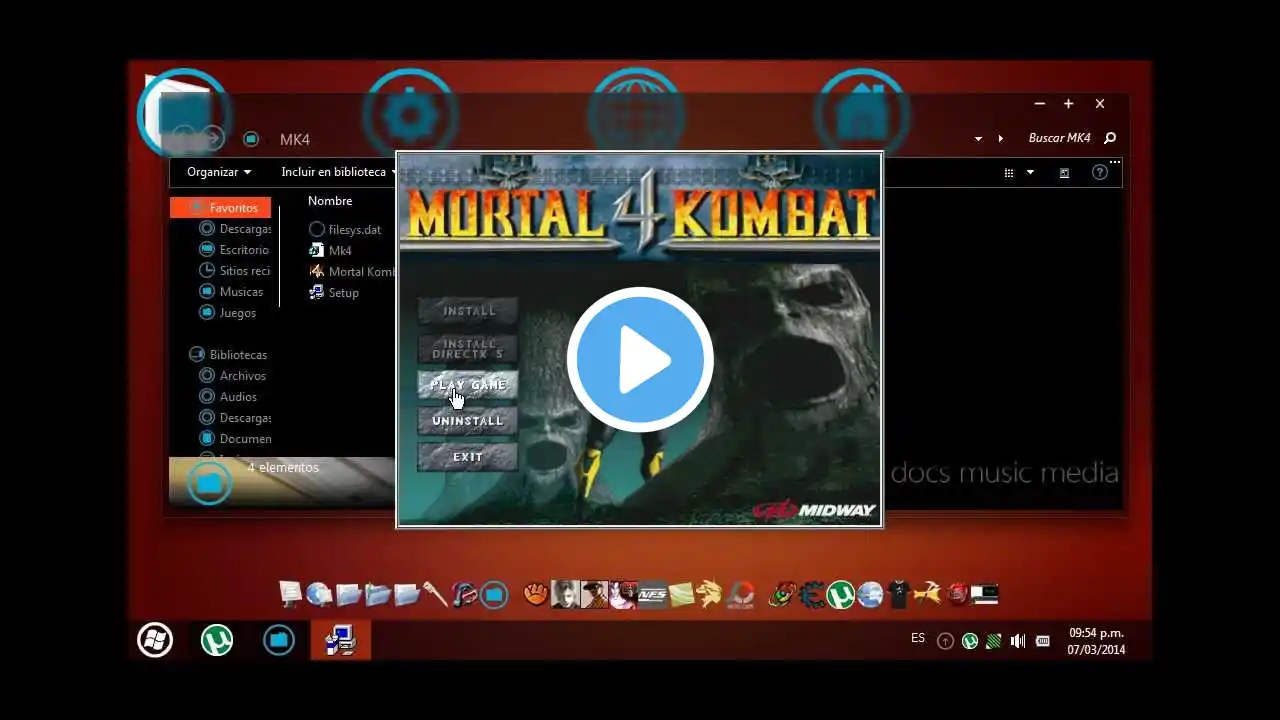Open the volume control in the tray
The image size is (1280, 720).
pyautogui.click(x=1018, y=641)
